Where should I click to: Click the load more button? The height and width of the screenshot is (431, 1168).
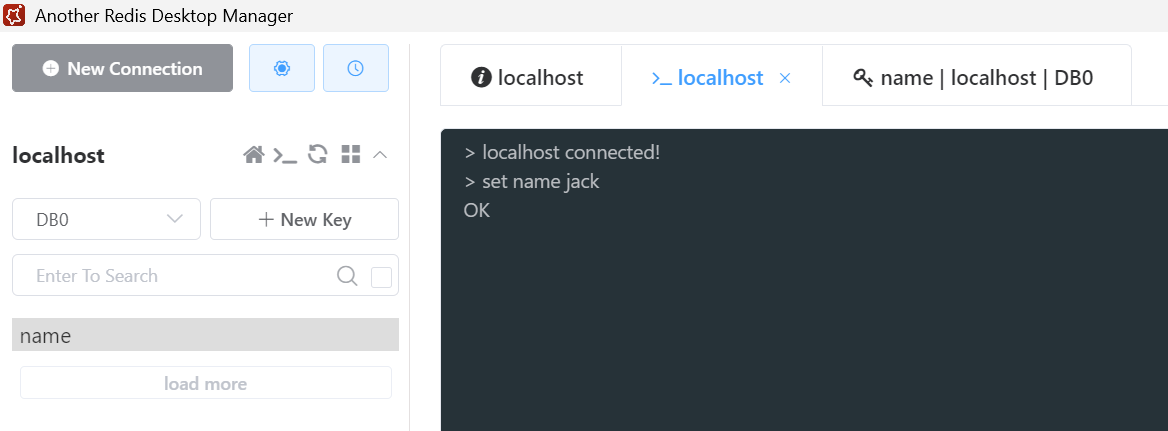[x=205, y=384]
